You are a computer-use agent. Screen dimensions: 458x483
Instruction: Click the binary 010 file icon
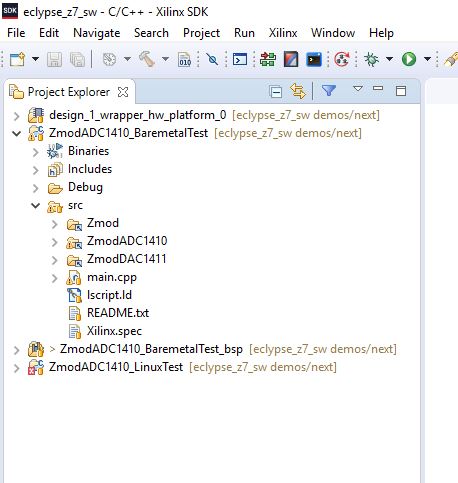[x=184, y=60]
